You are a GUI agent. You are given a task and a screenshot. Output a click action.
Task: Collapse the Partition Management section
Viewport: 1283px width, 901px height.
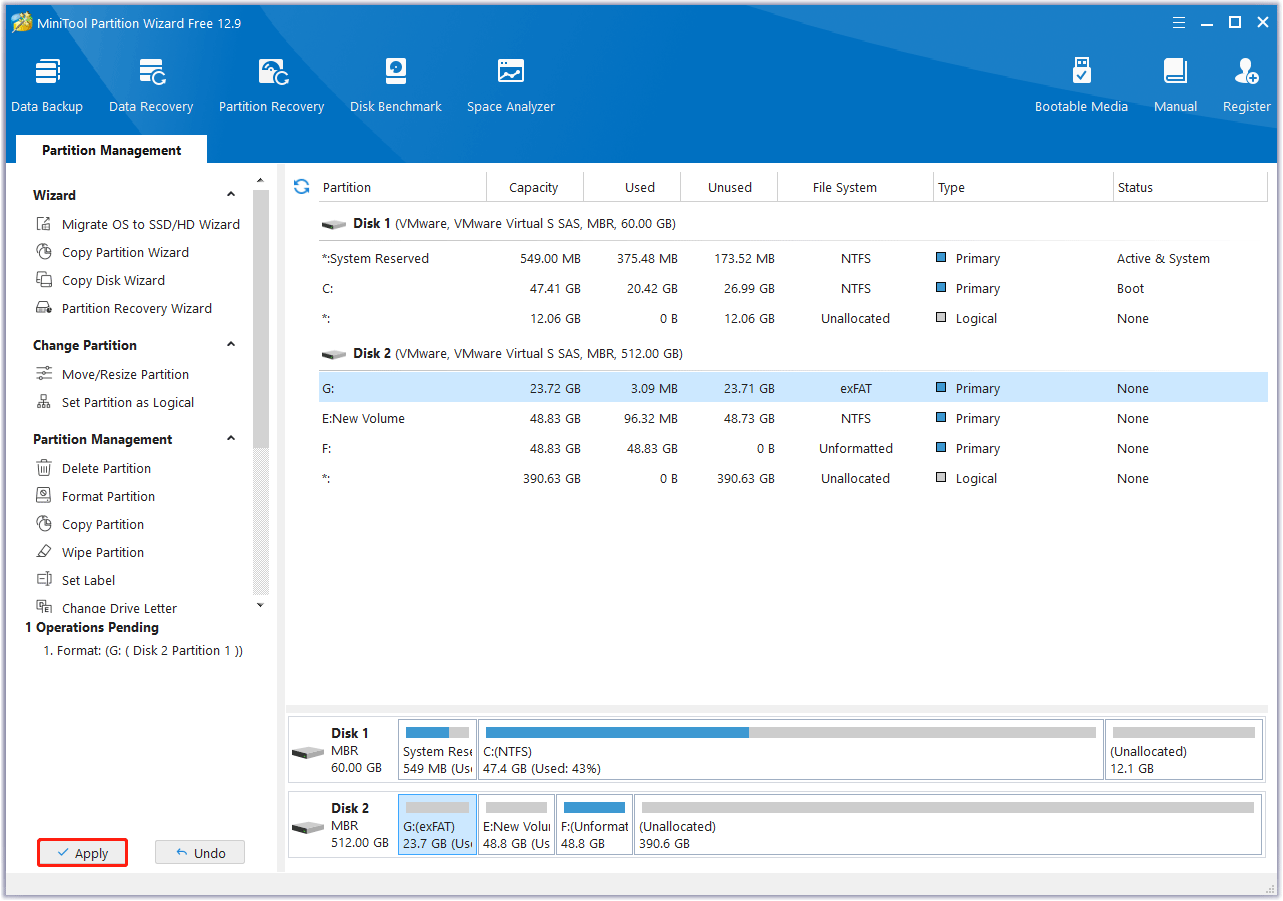[231, 439]
